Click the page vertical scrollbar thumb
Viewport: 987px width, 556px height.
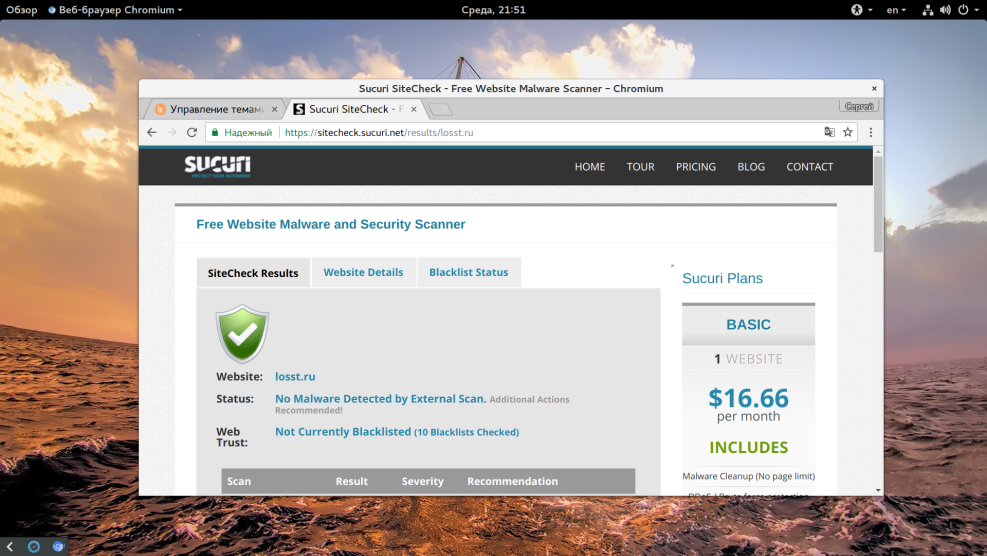point(877,204)
